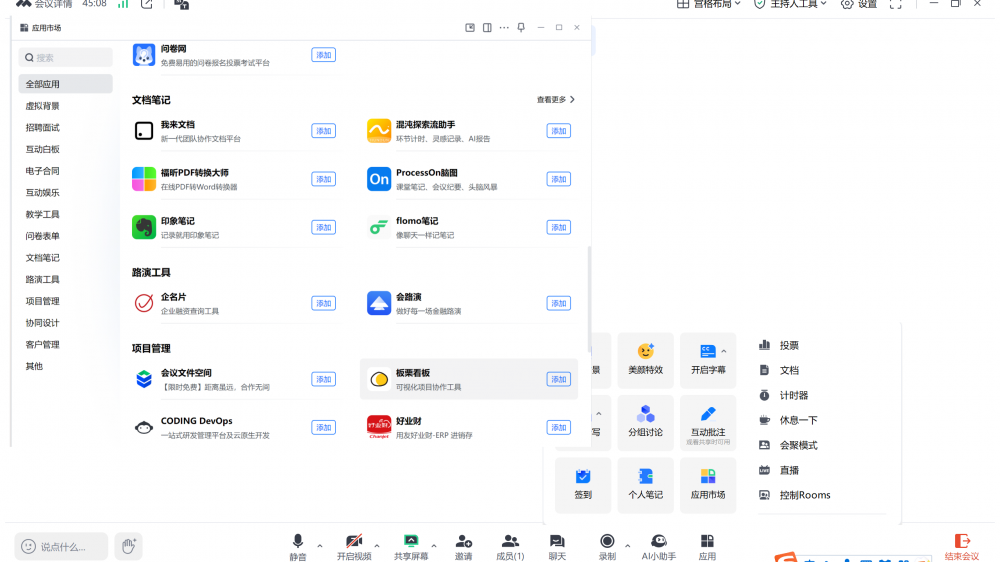The image size is (1000, 562).
Task: Open 美颜特效 beauty effects tile
Action: (645, 360)
